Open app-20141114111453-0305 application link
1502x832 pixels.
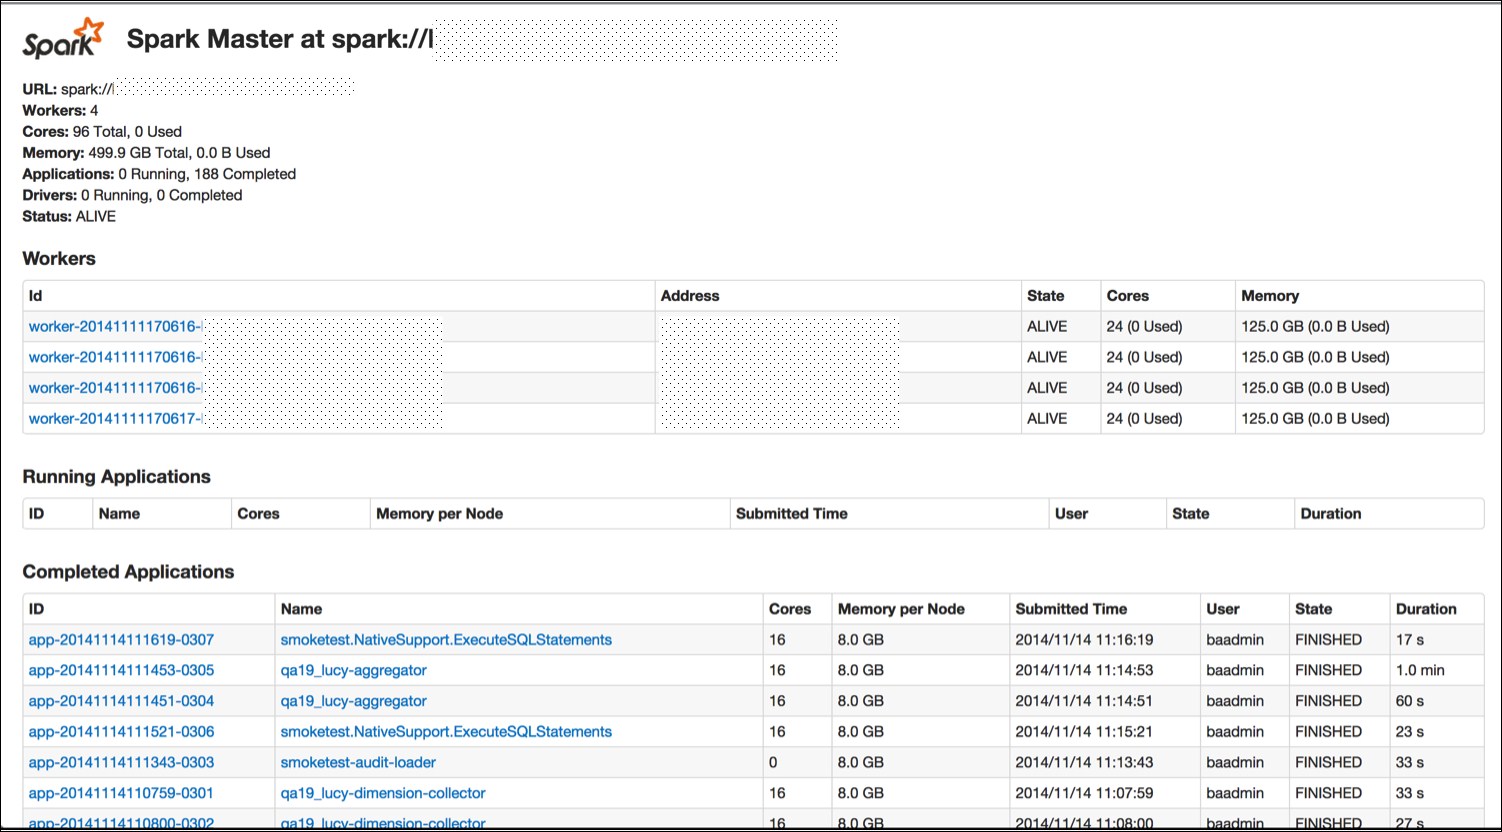(x=121, y=670)
